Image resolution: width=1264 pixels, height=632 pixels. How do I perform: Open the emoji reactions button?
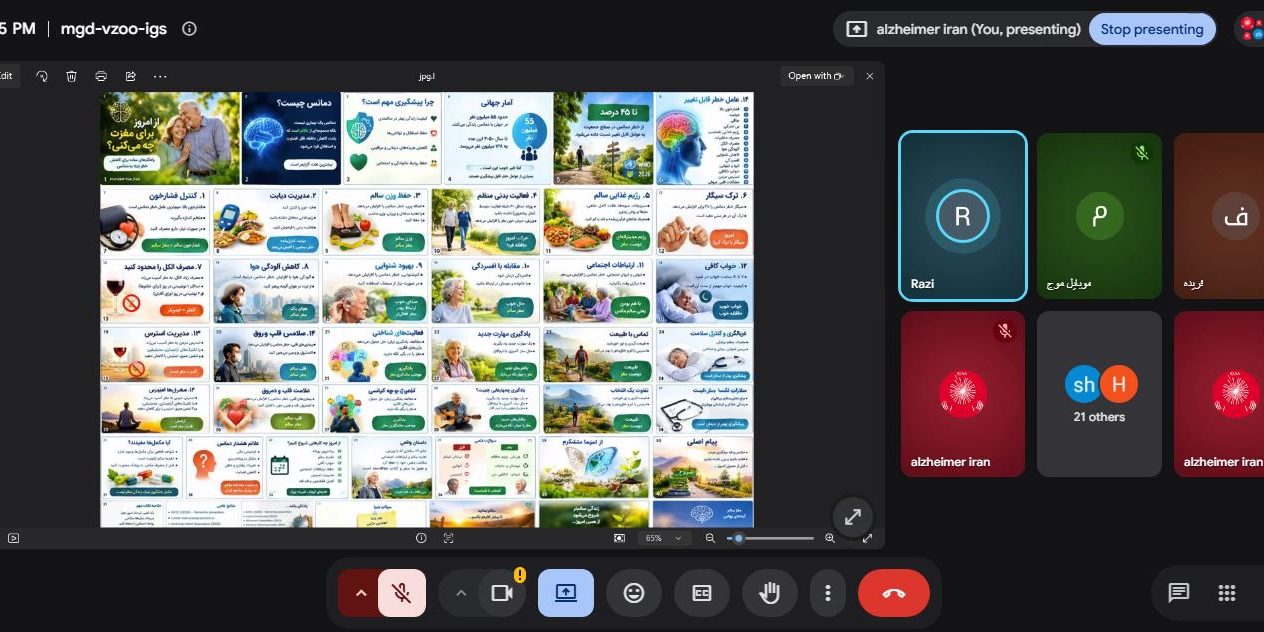click(634, 593)
